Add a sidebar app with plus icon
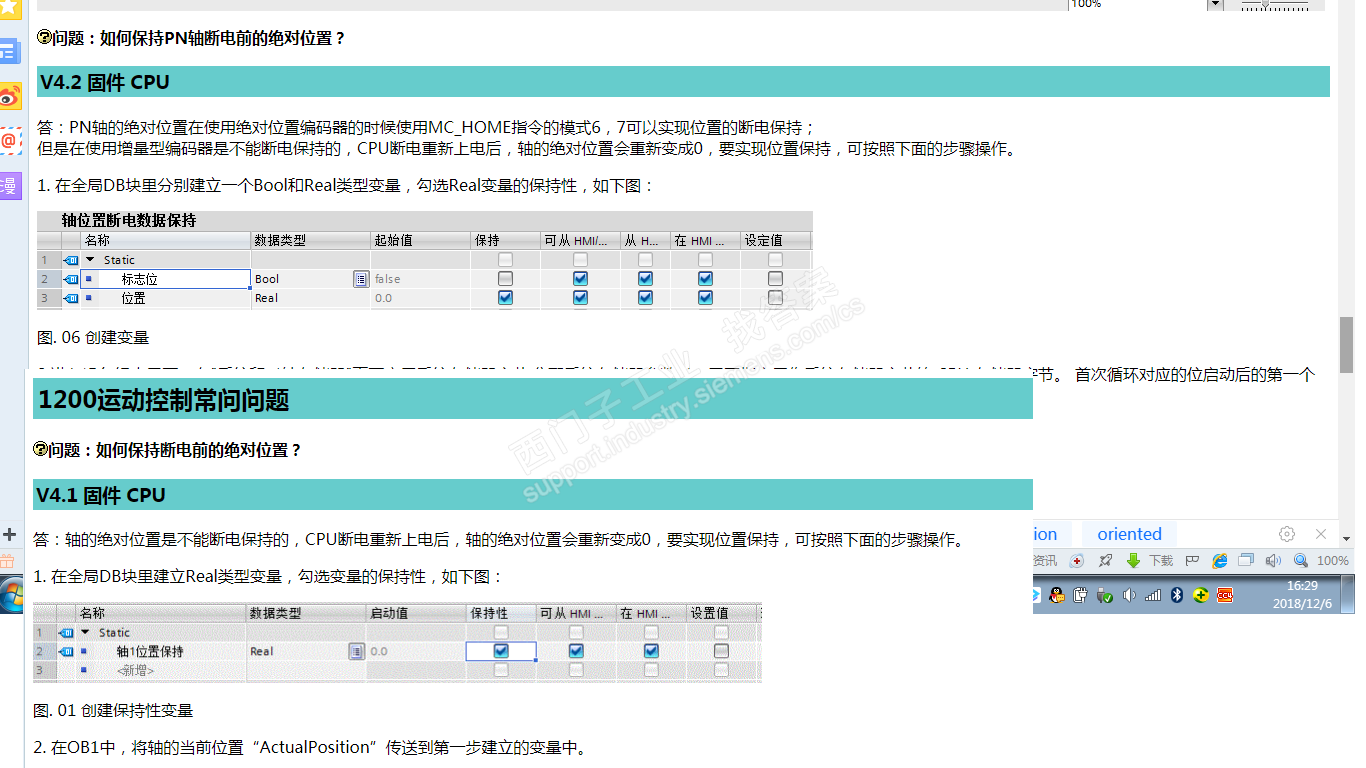1366x768 pixels. pos(10,534)
